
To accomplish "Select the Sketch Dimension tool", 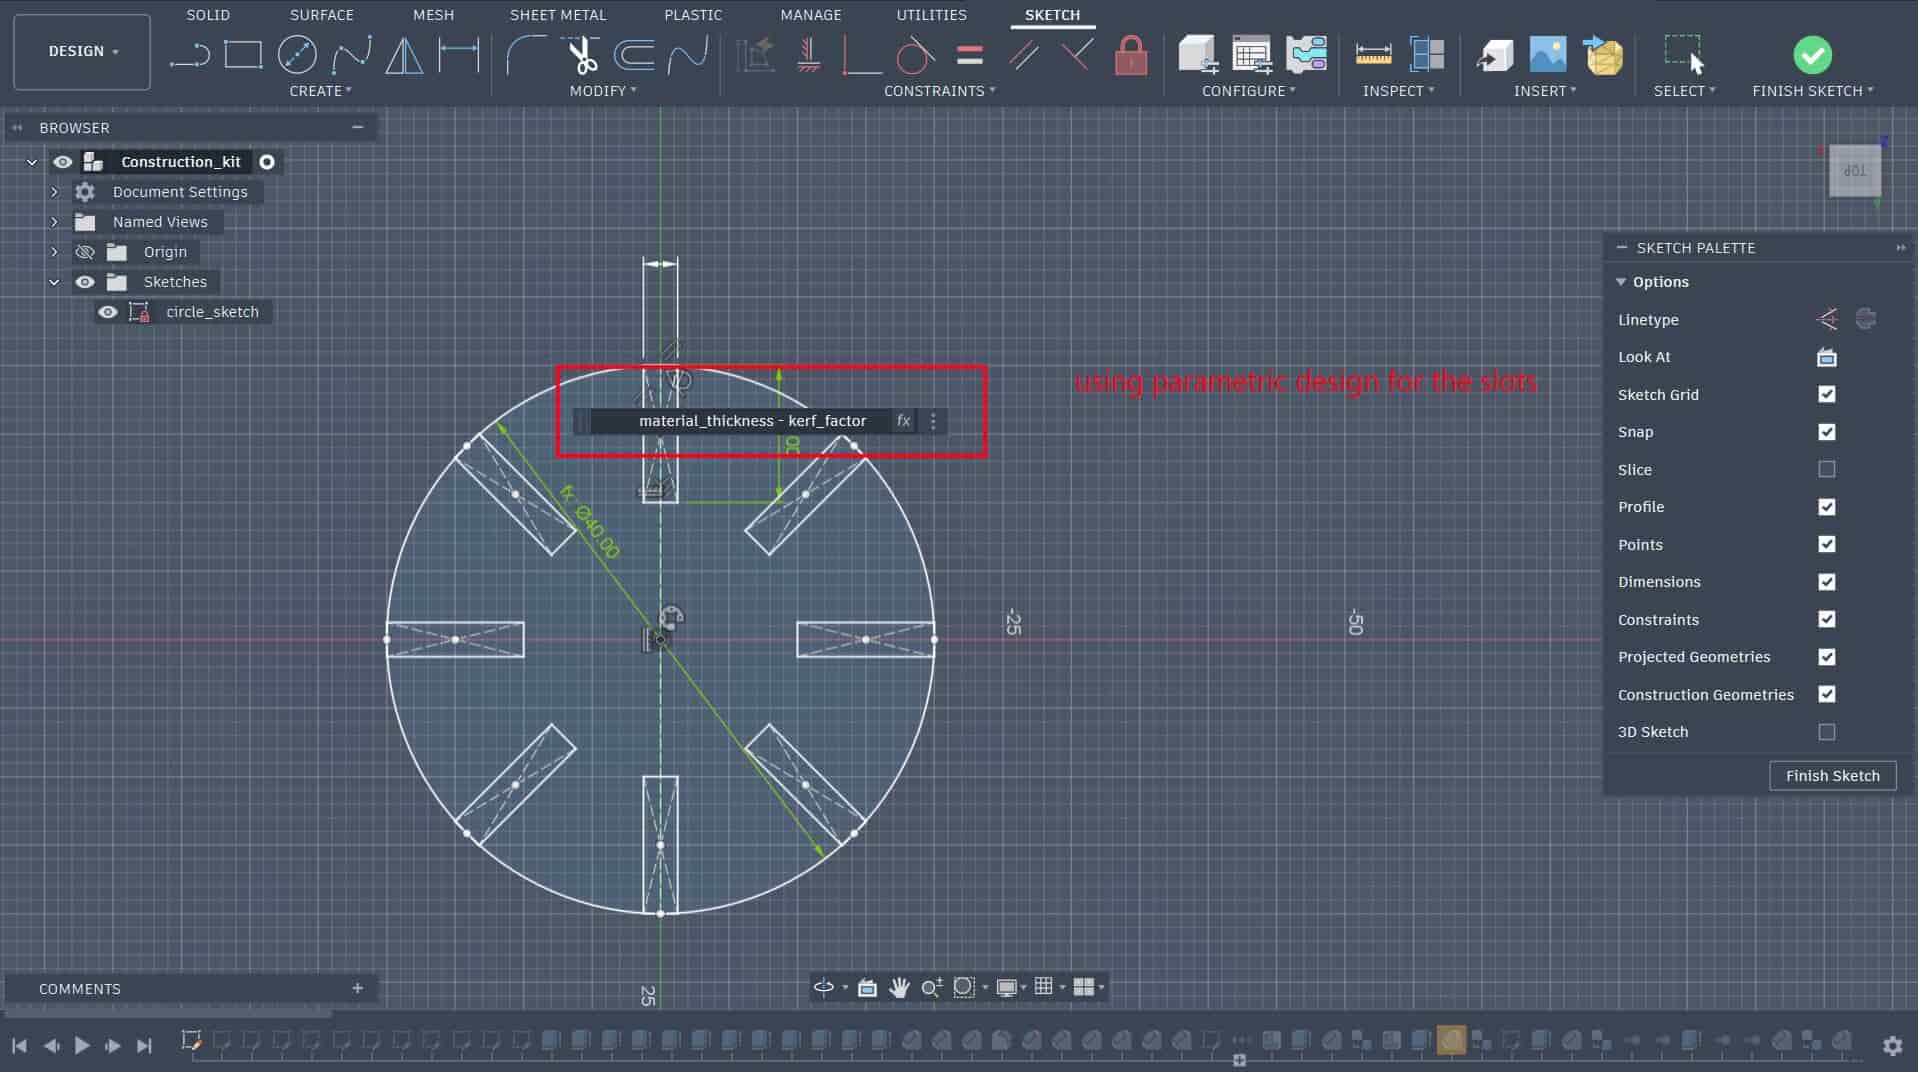I will click(459, 54).
